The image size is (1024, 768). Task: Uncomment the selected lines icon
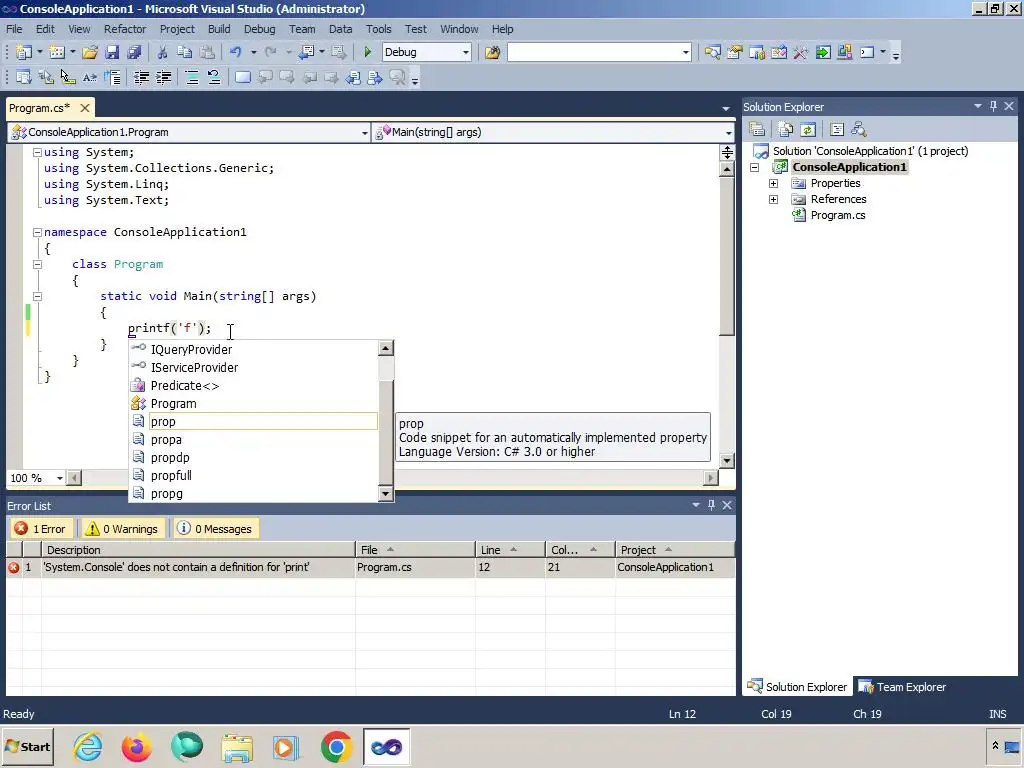[x=214, y=78]
